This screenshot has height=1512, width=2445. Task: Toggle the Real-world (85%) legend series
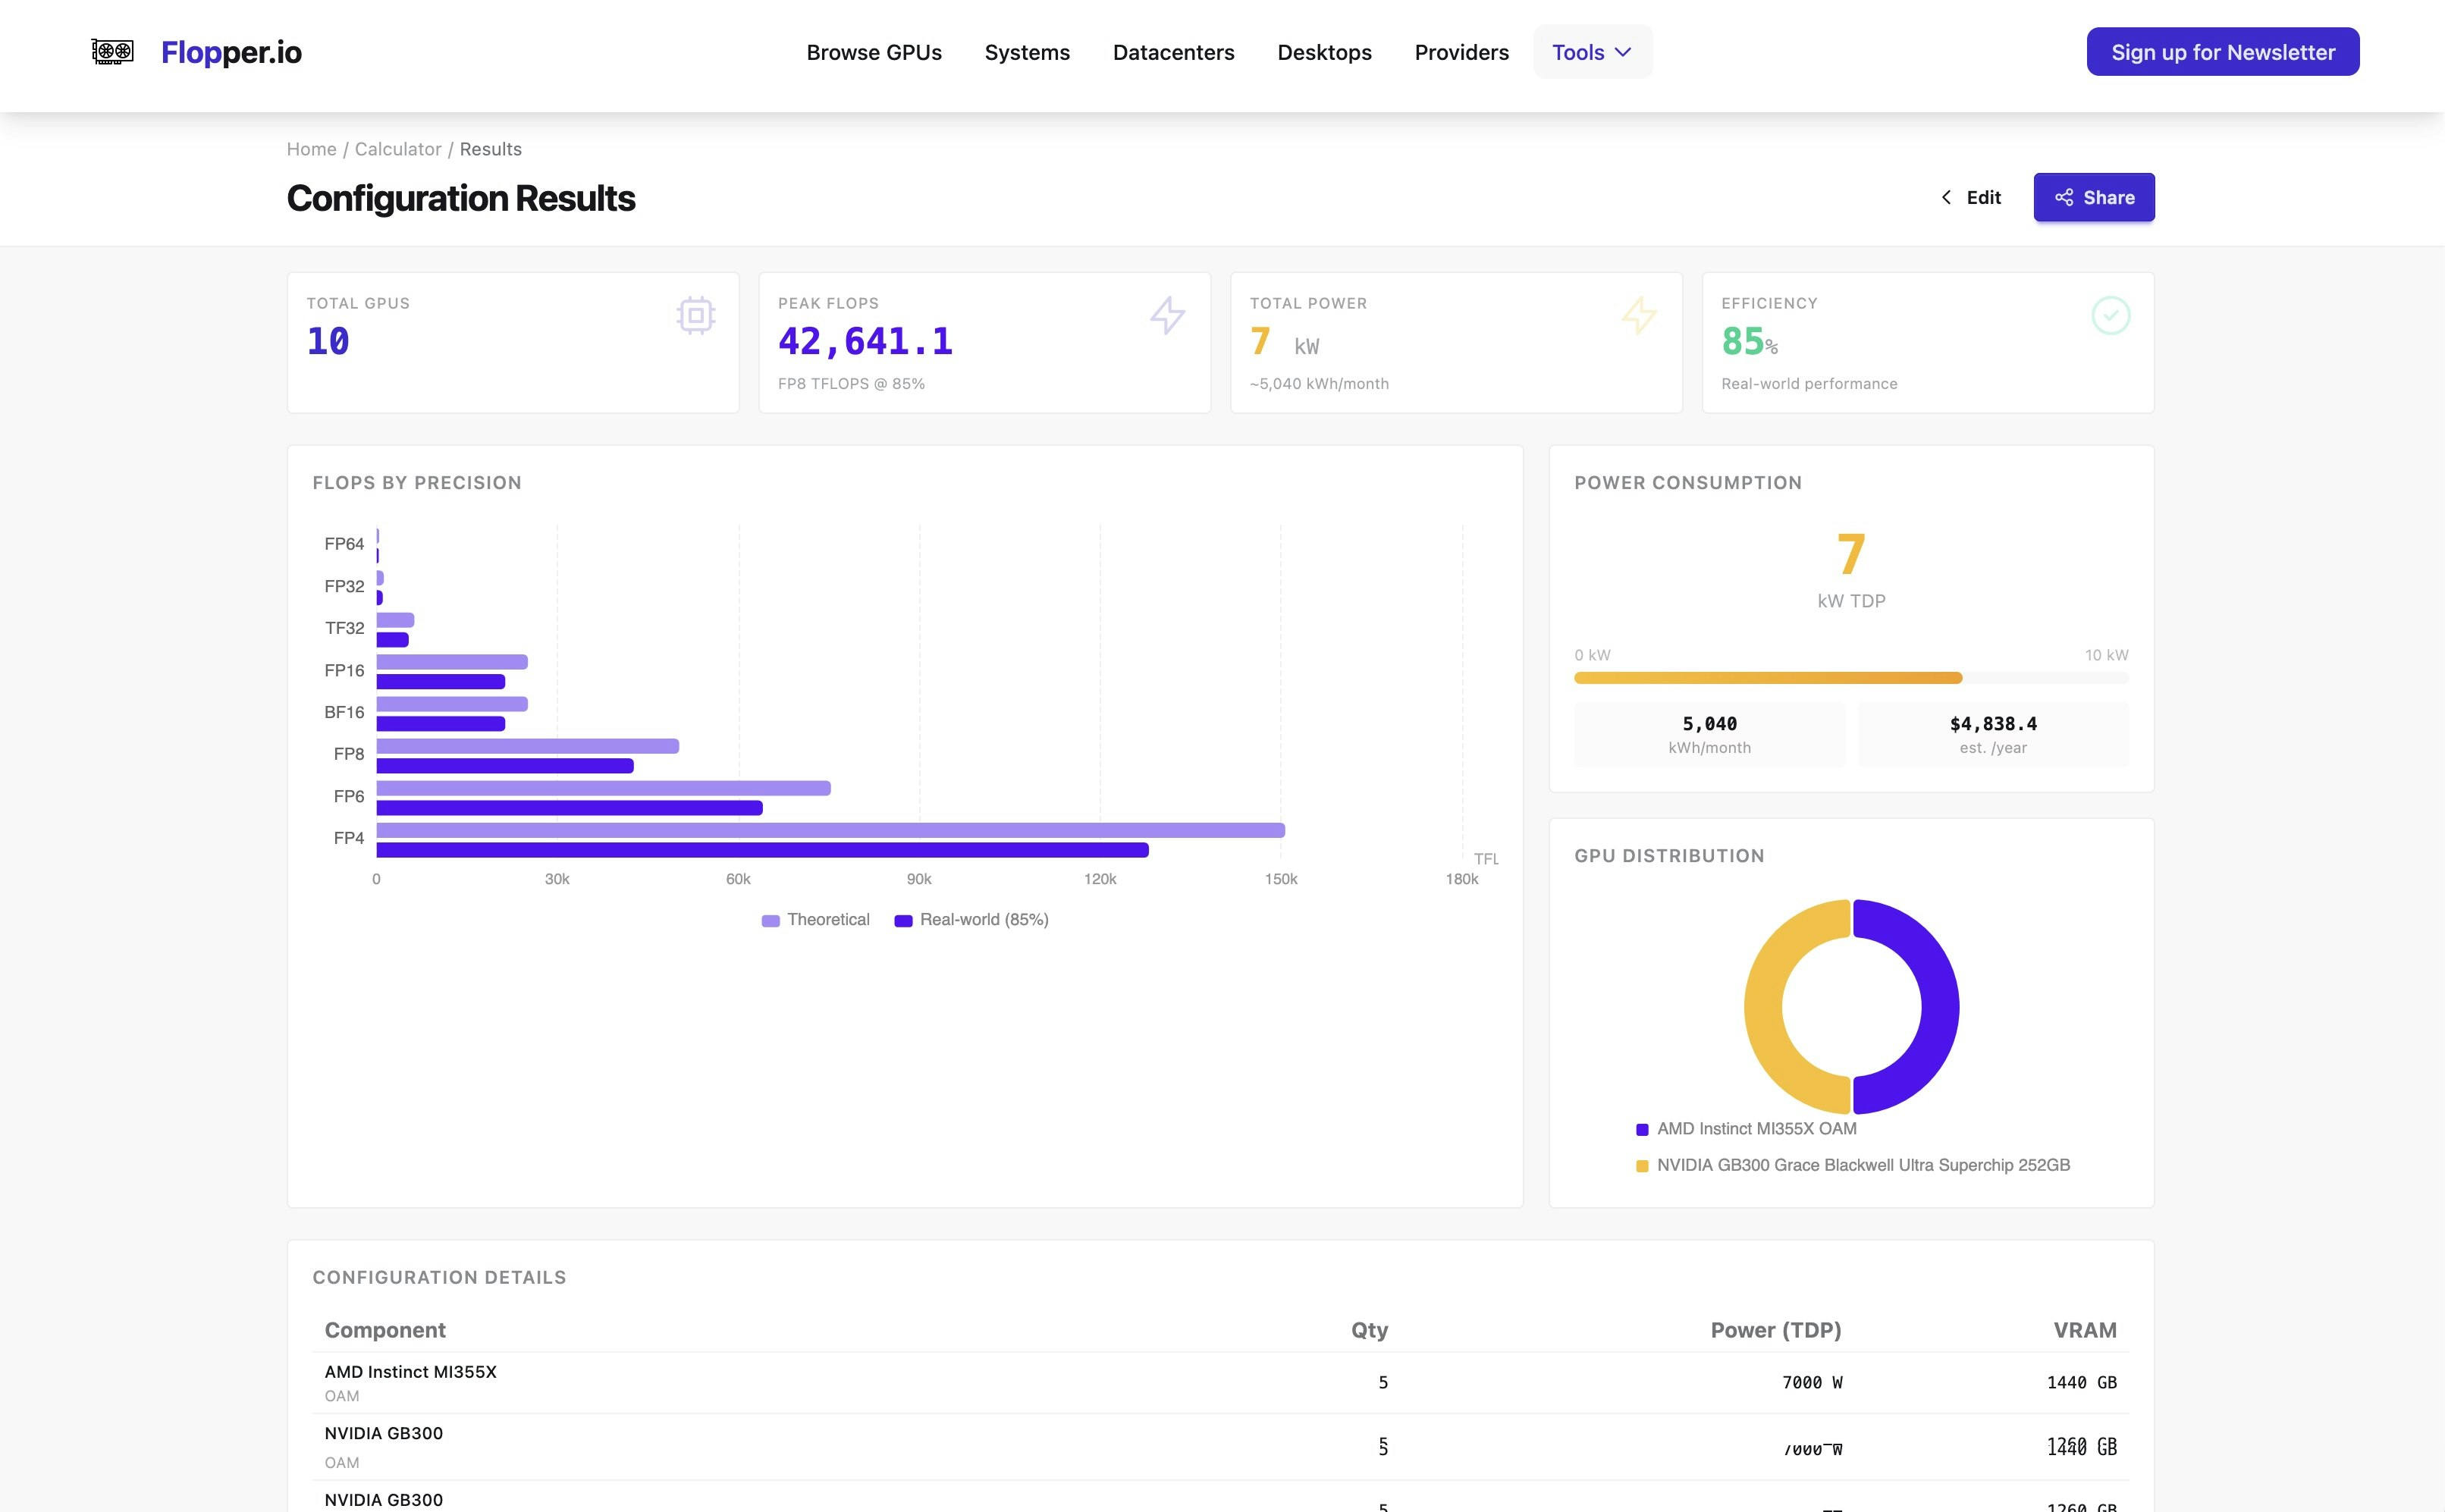[972, 920]
